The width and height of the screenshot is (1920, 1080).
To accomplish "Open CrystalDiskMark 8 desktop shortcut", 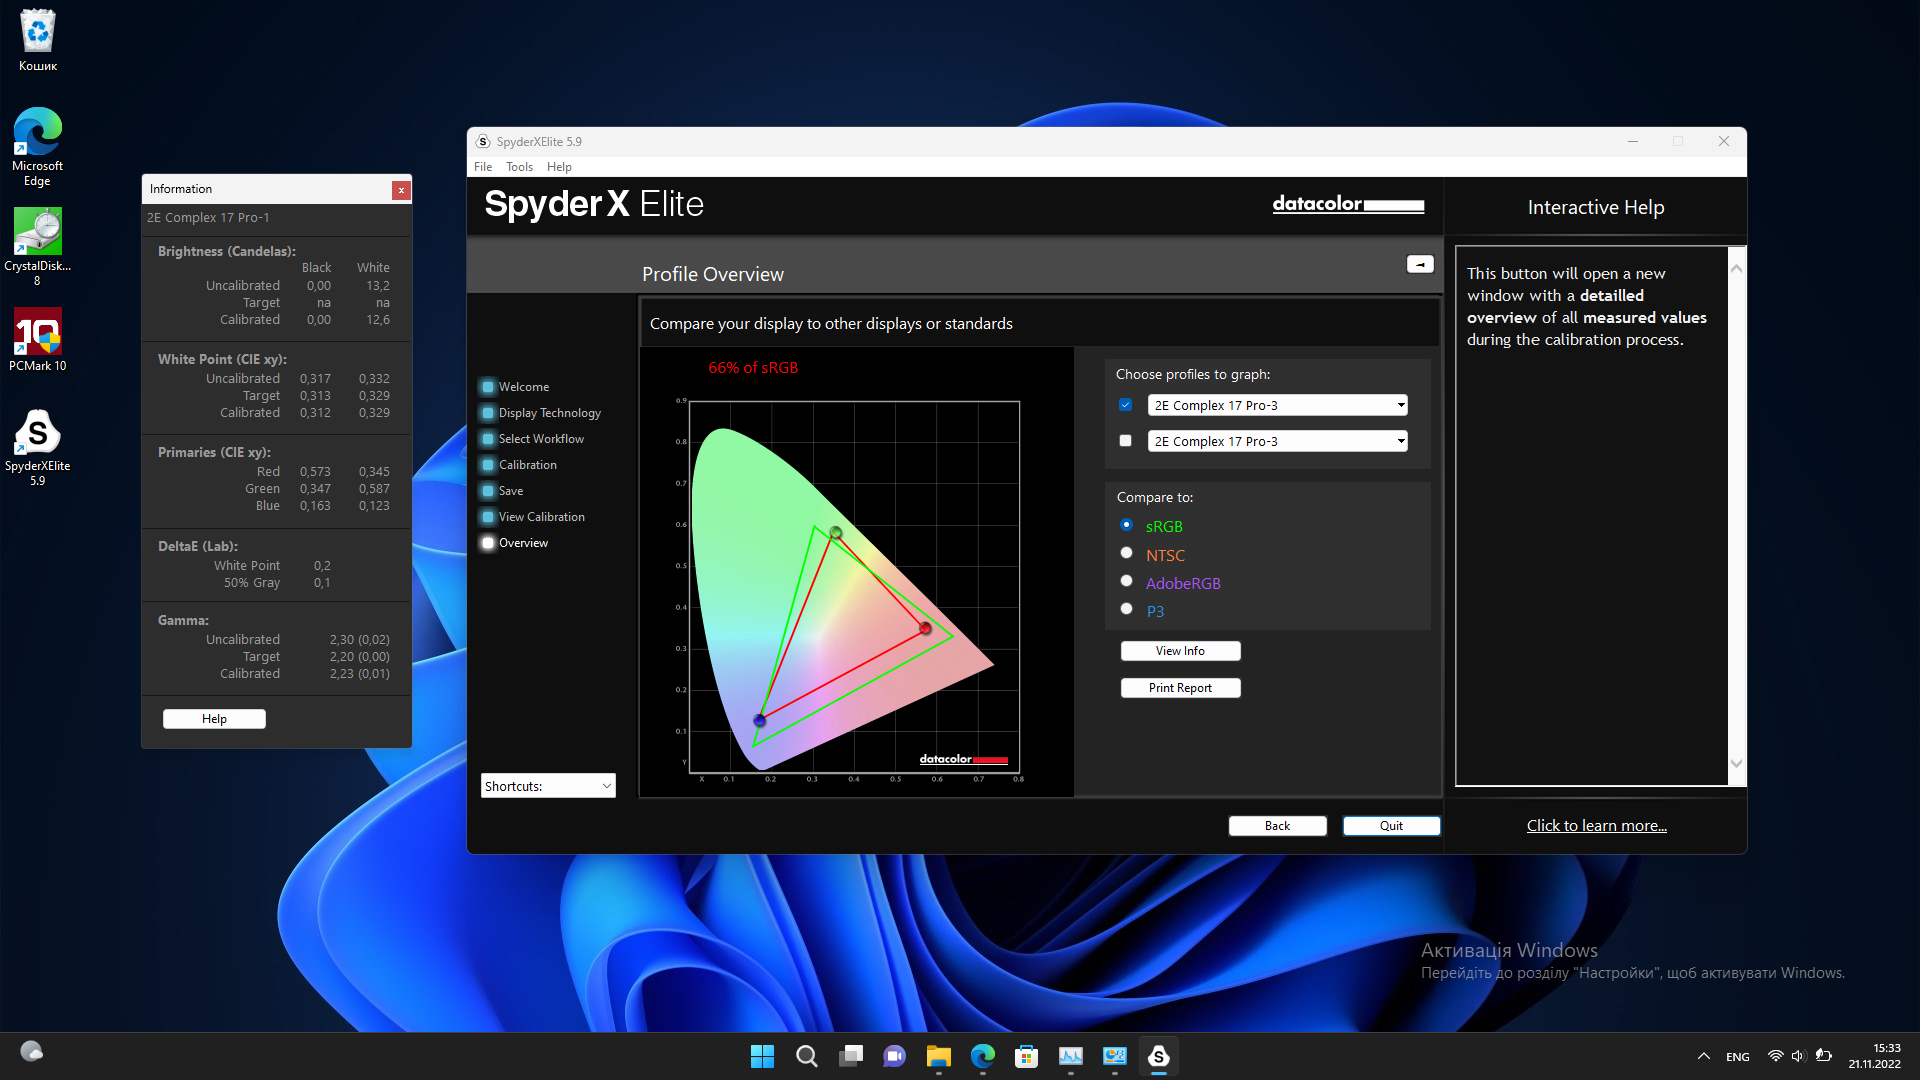I will point(38,246).
